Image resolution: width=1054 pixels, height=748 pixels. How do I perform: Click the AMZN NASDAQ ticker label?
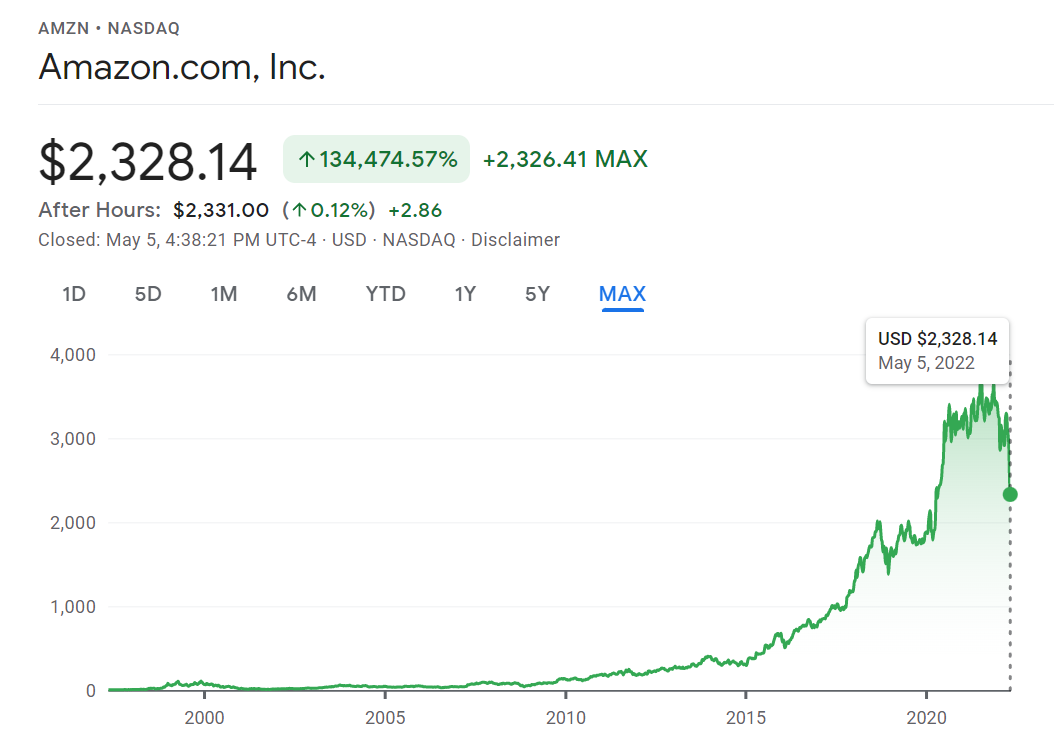(108, 28)
